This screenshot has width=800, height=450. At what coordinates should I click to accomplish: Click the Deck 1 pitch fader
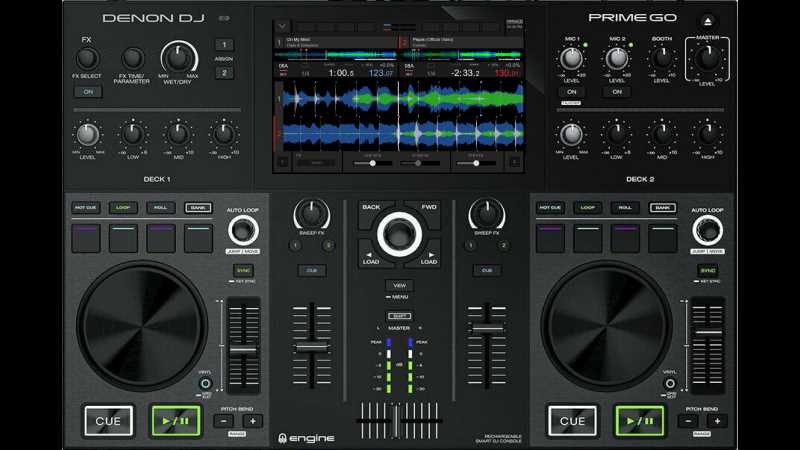[x=243, y=350]
